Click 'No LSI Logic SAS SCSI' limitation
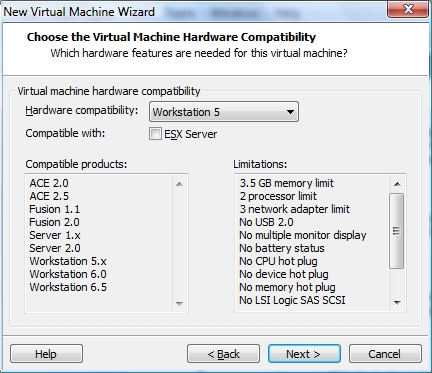Viewport: 432px width, 373px height. pyautogui.click(x=292, y=300)
